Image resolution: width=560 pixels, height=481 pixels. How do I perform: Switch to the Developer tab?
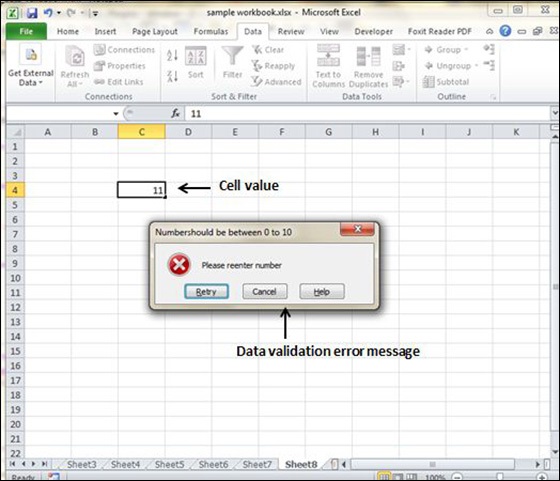coord(374,31)
